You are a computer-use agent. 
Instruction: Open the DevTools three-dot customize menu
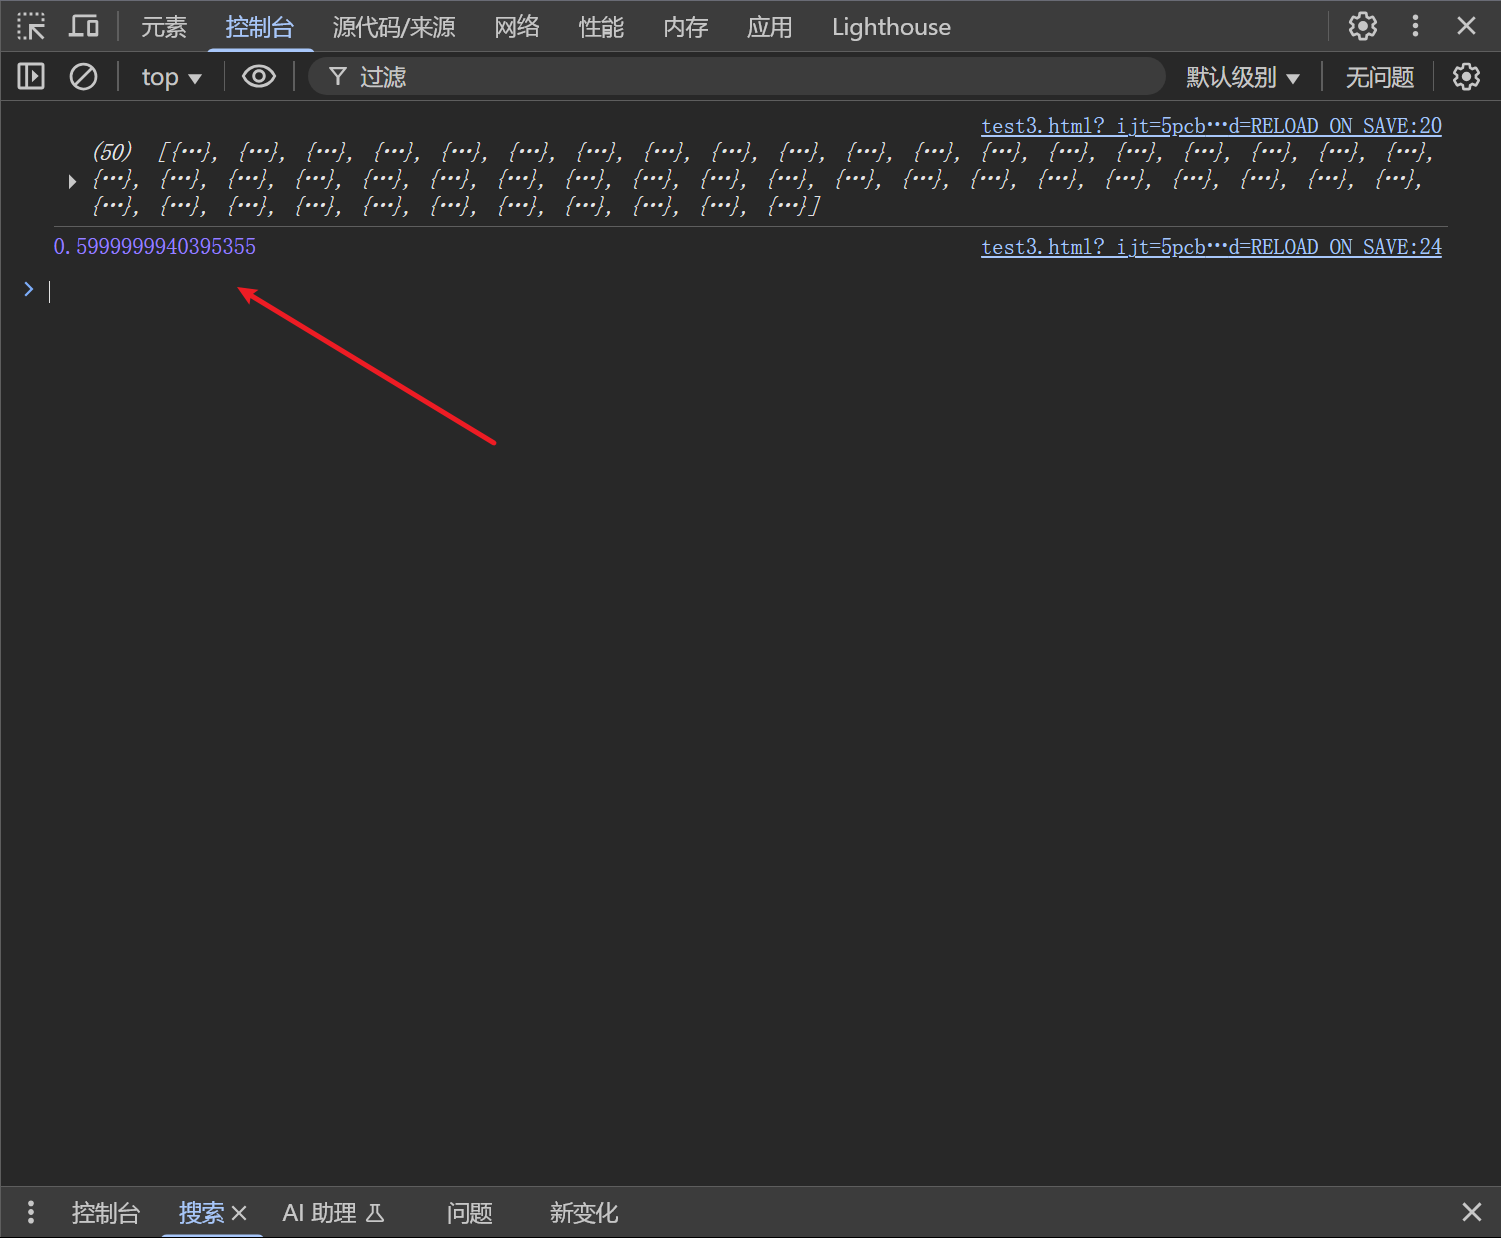[1414, 27]
